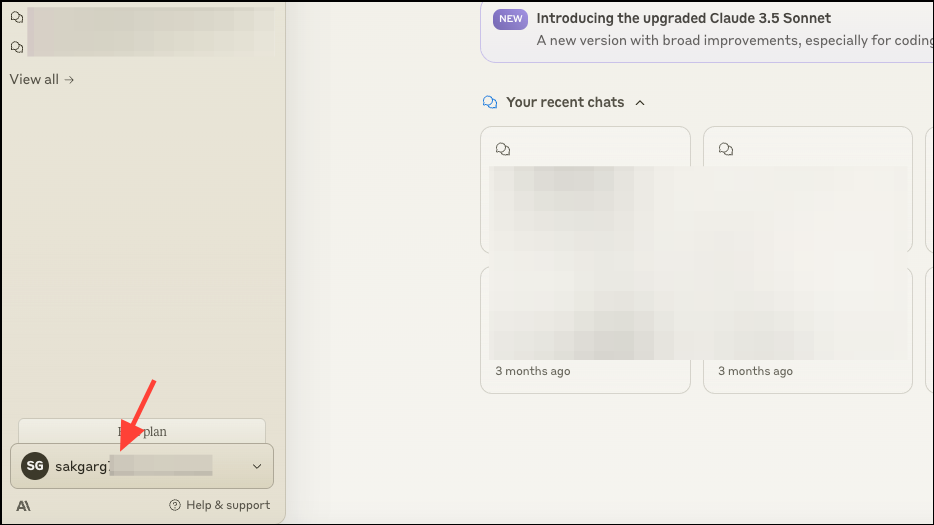This screenshot has width=934, height=525.
Task: Click the Help & support question mark icon
Action: (x=175, y=505)
